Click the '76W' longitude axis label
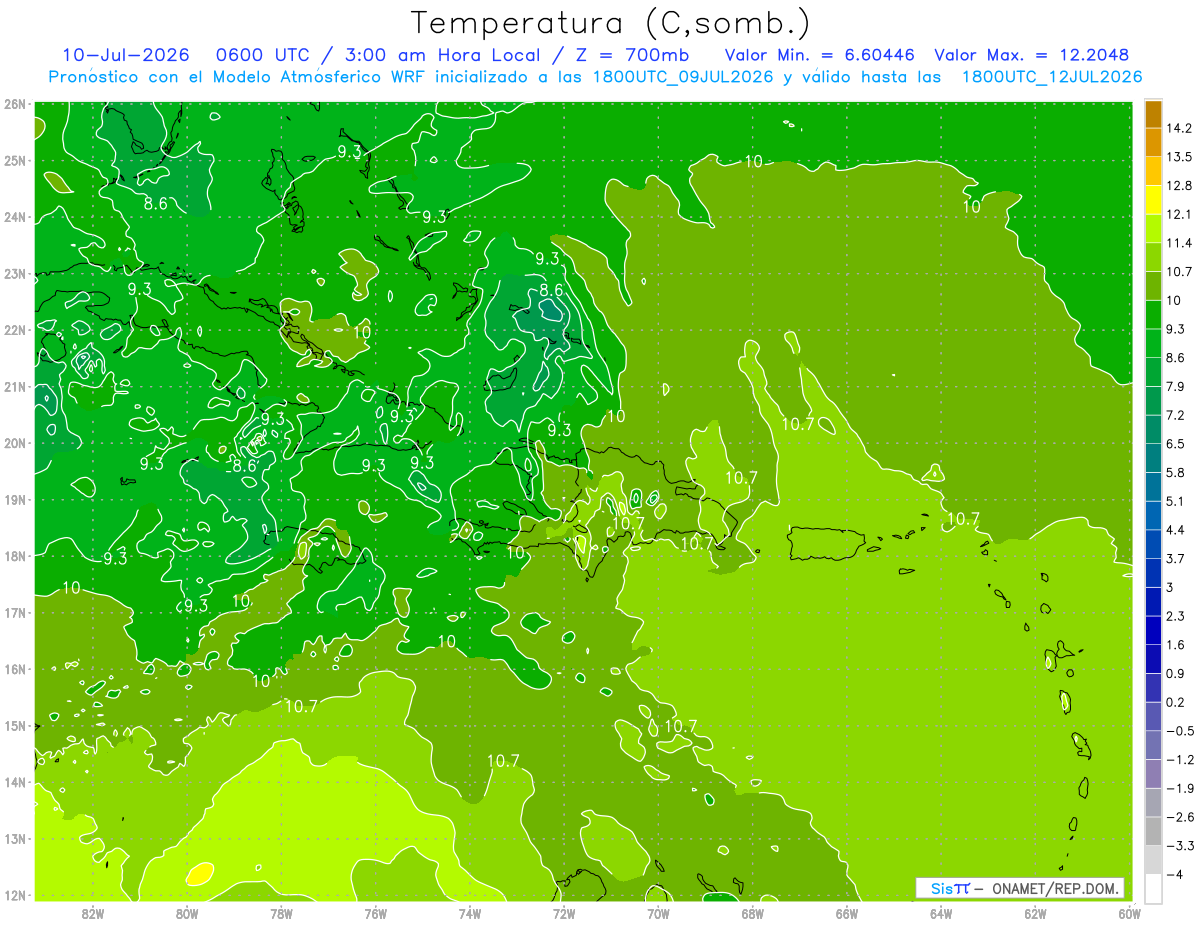Image resolution: width=1200 pixels, height=927 pixels. coord(375,913)
